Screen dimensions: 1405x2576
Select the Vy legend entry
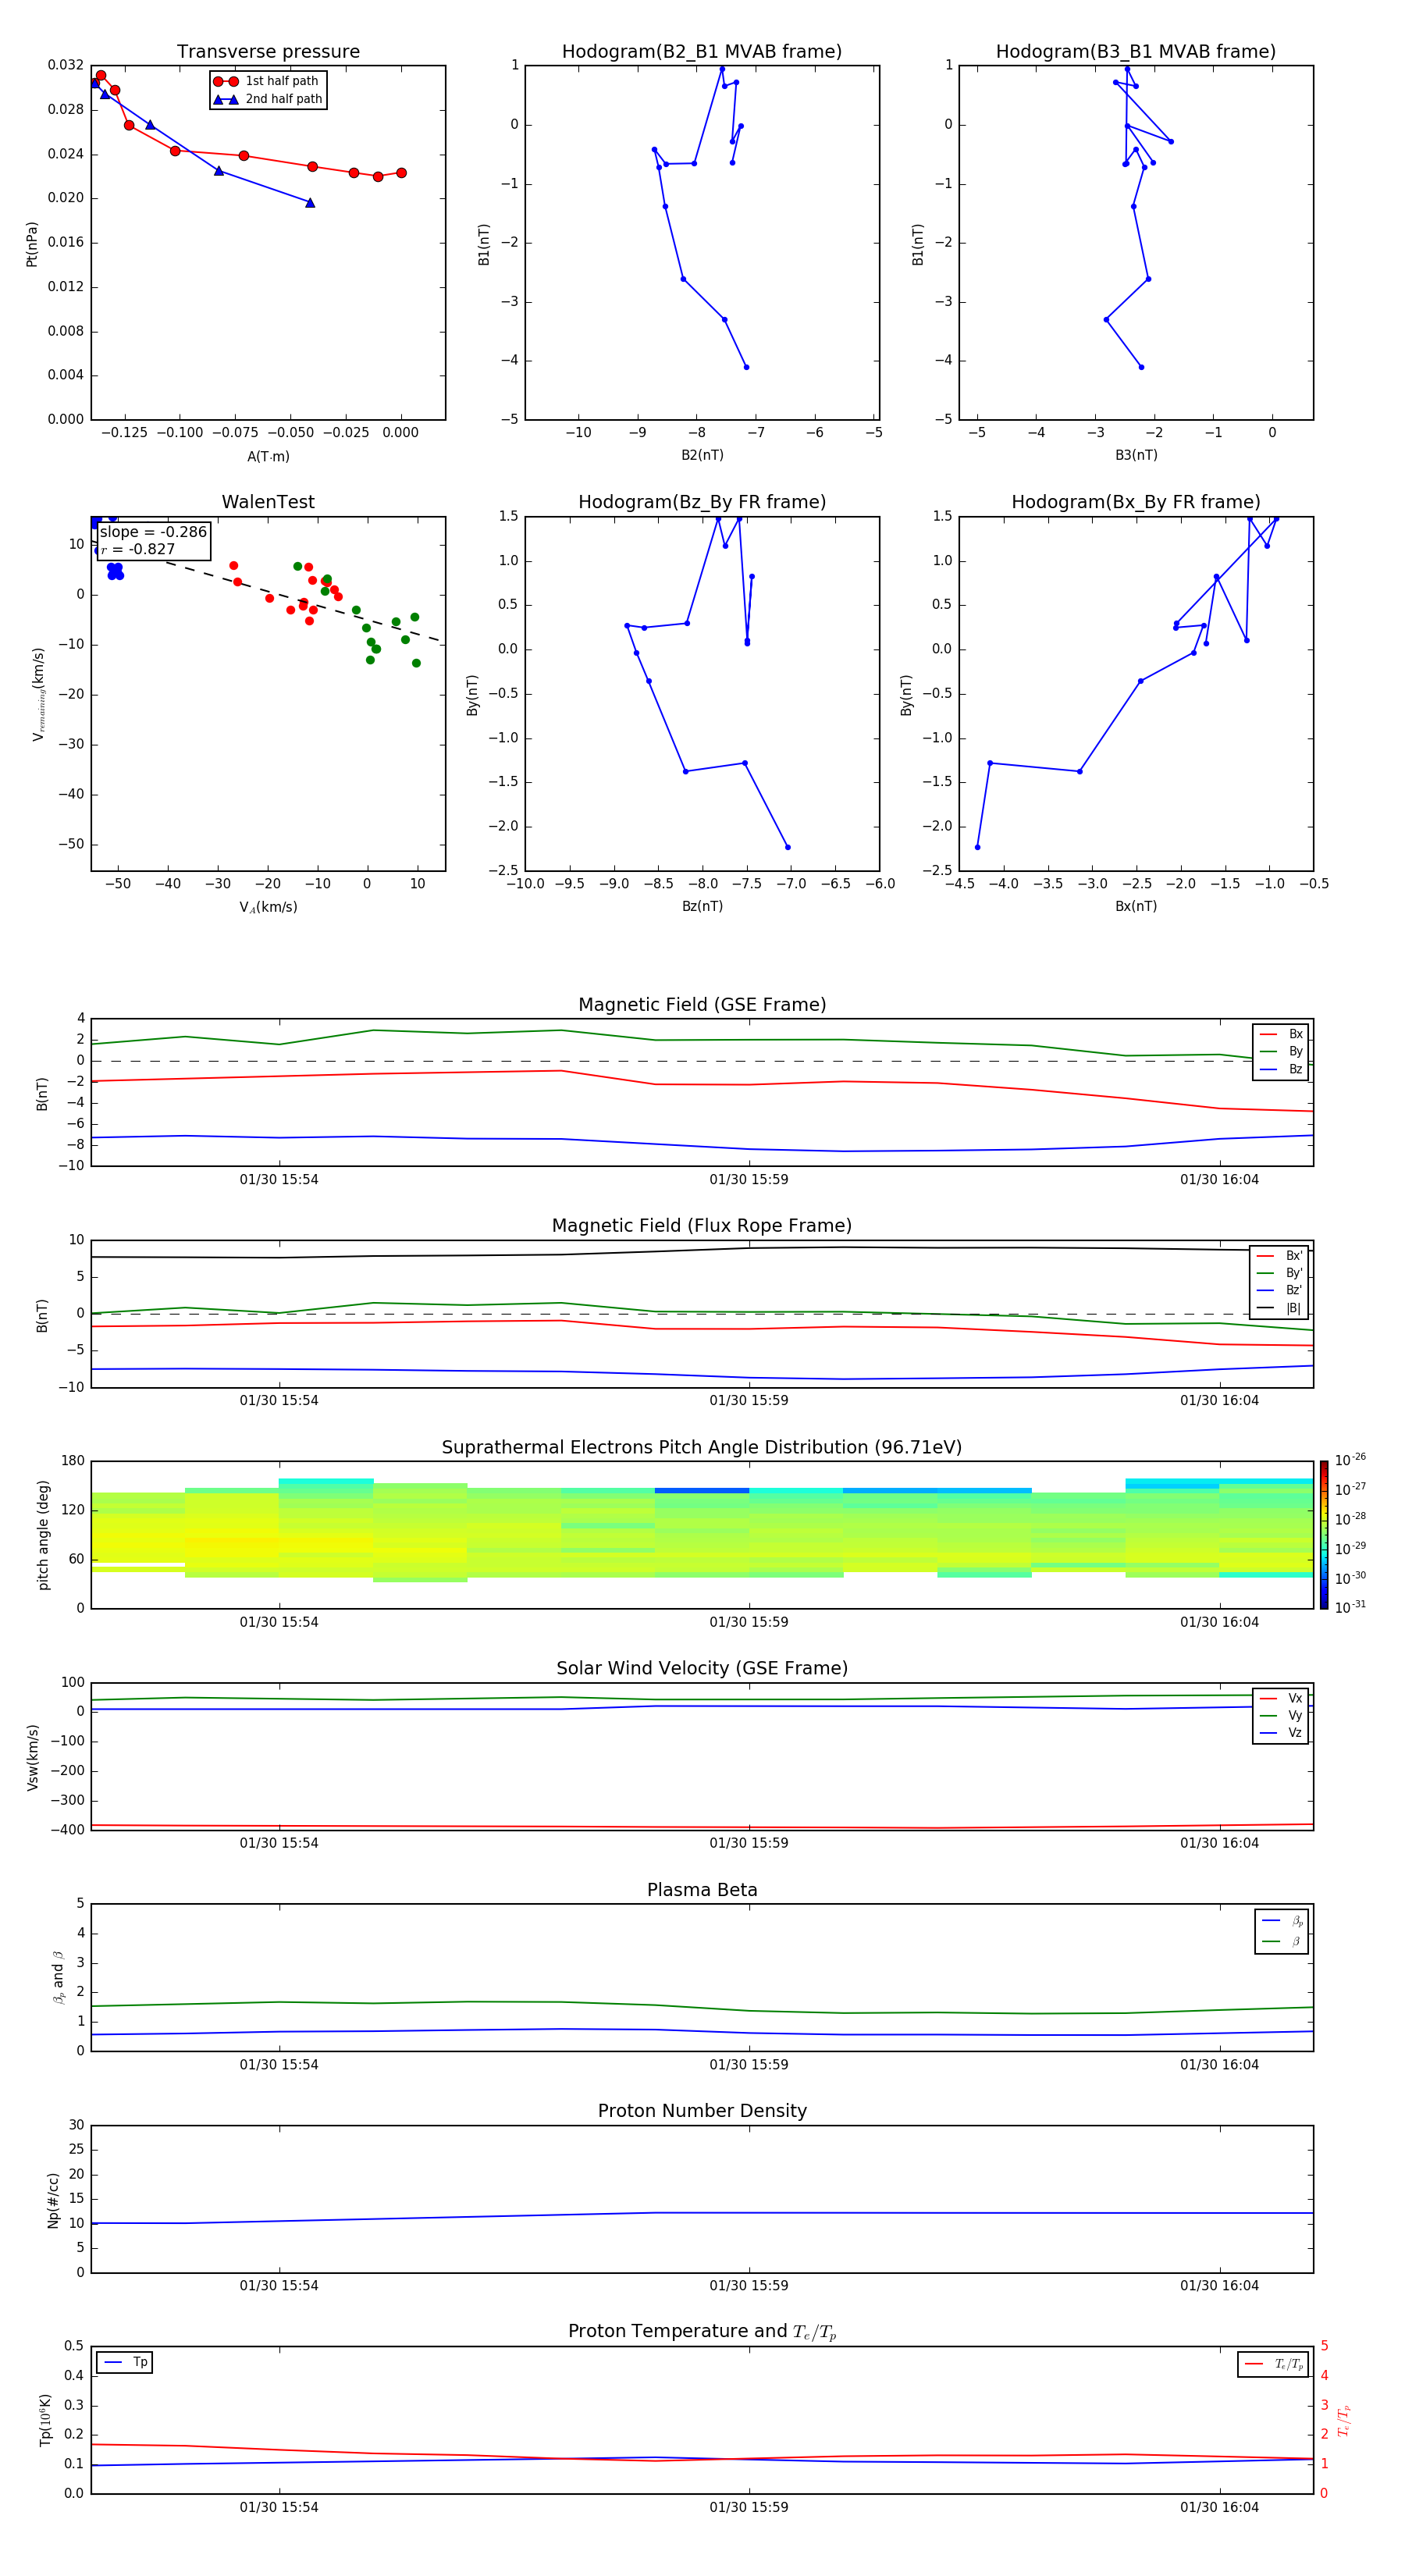(x=1281, y=1715)
